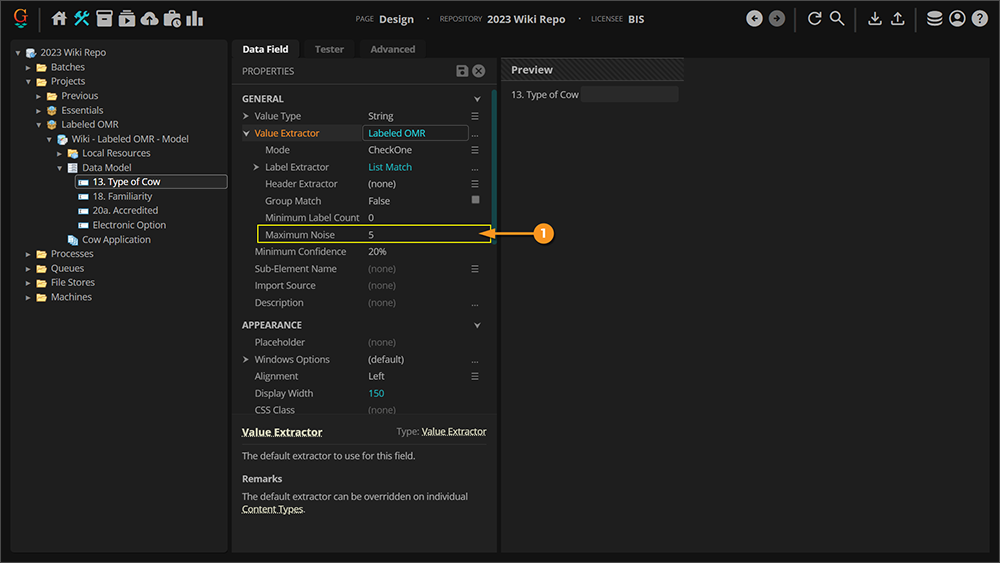Screen dimensions: 1000x563
Task: Open the Home page icon
Action: [59, 18]
